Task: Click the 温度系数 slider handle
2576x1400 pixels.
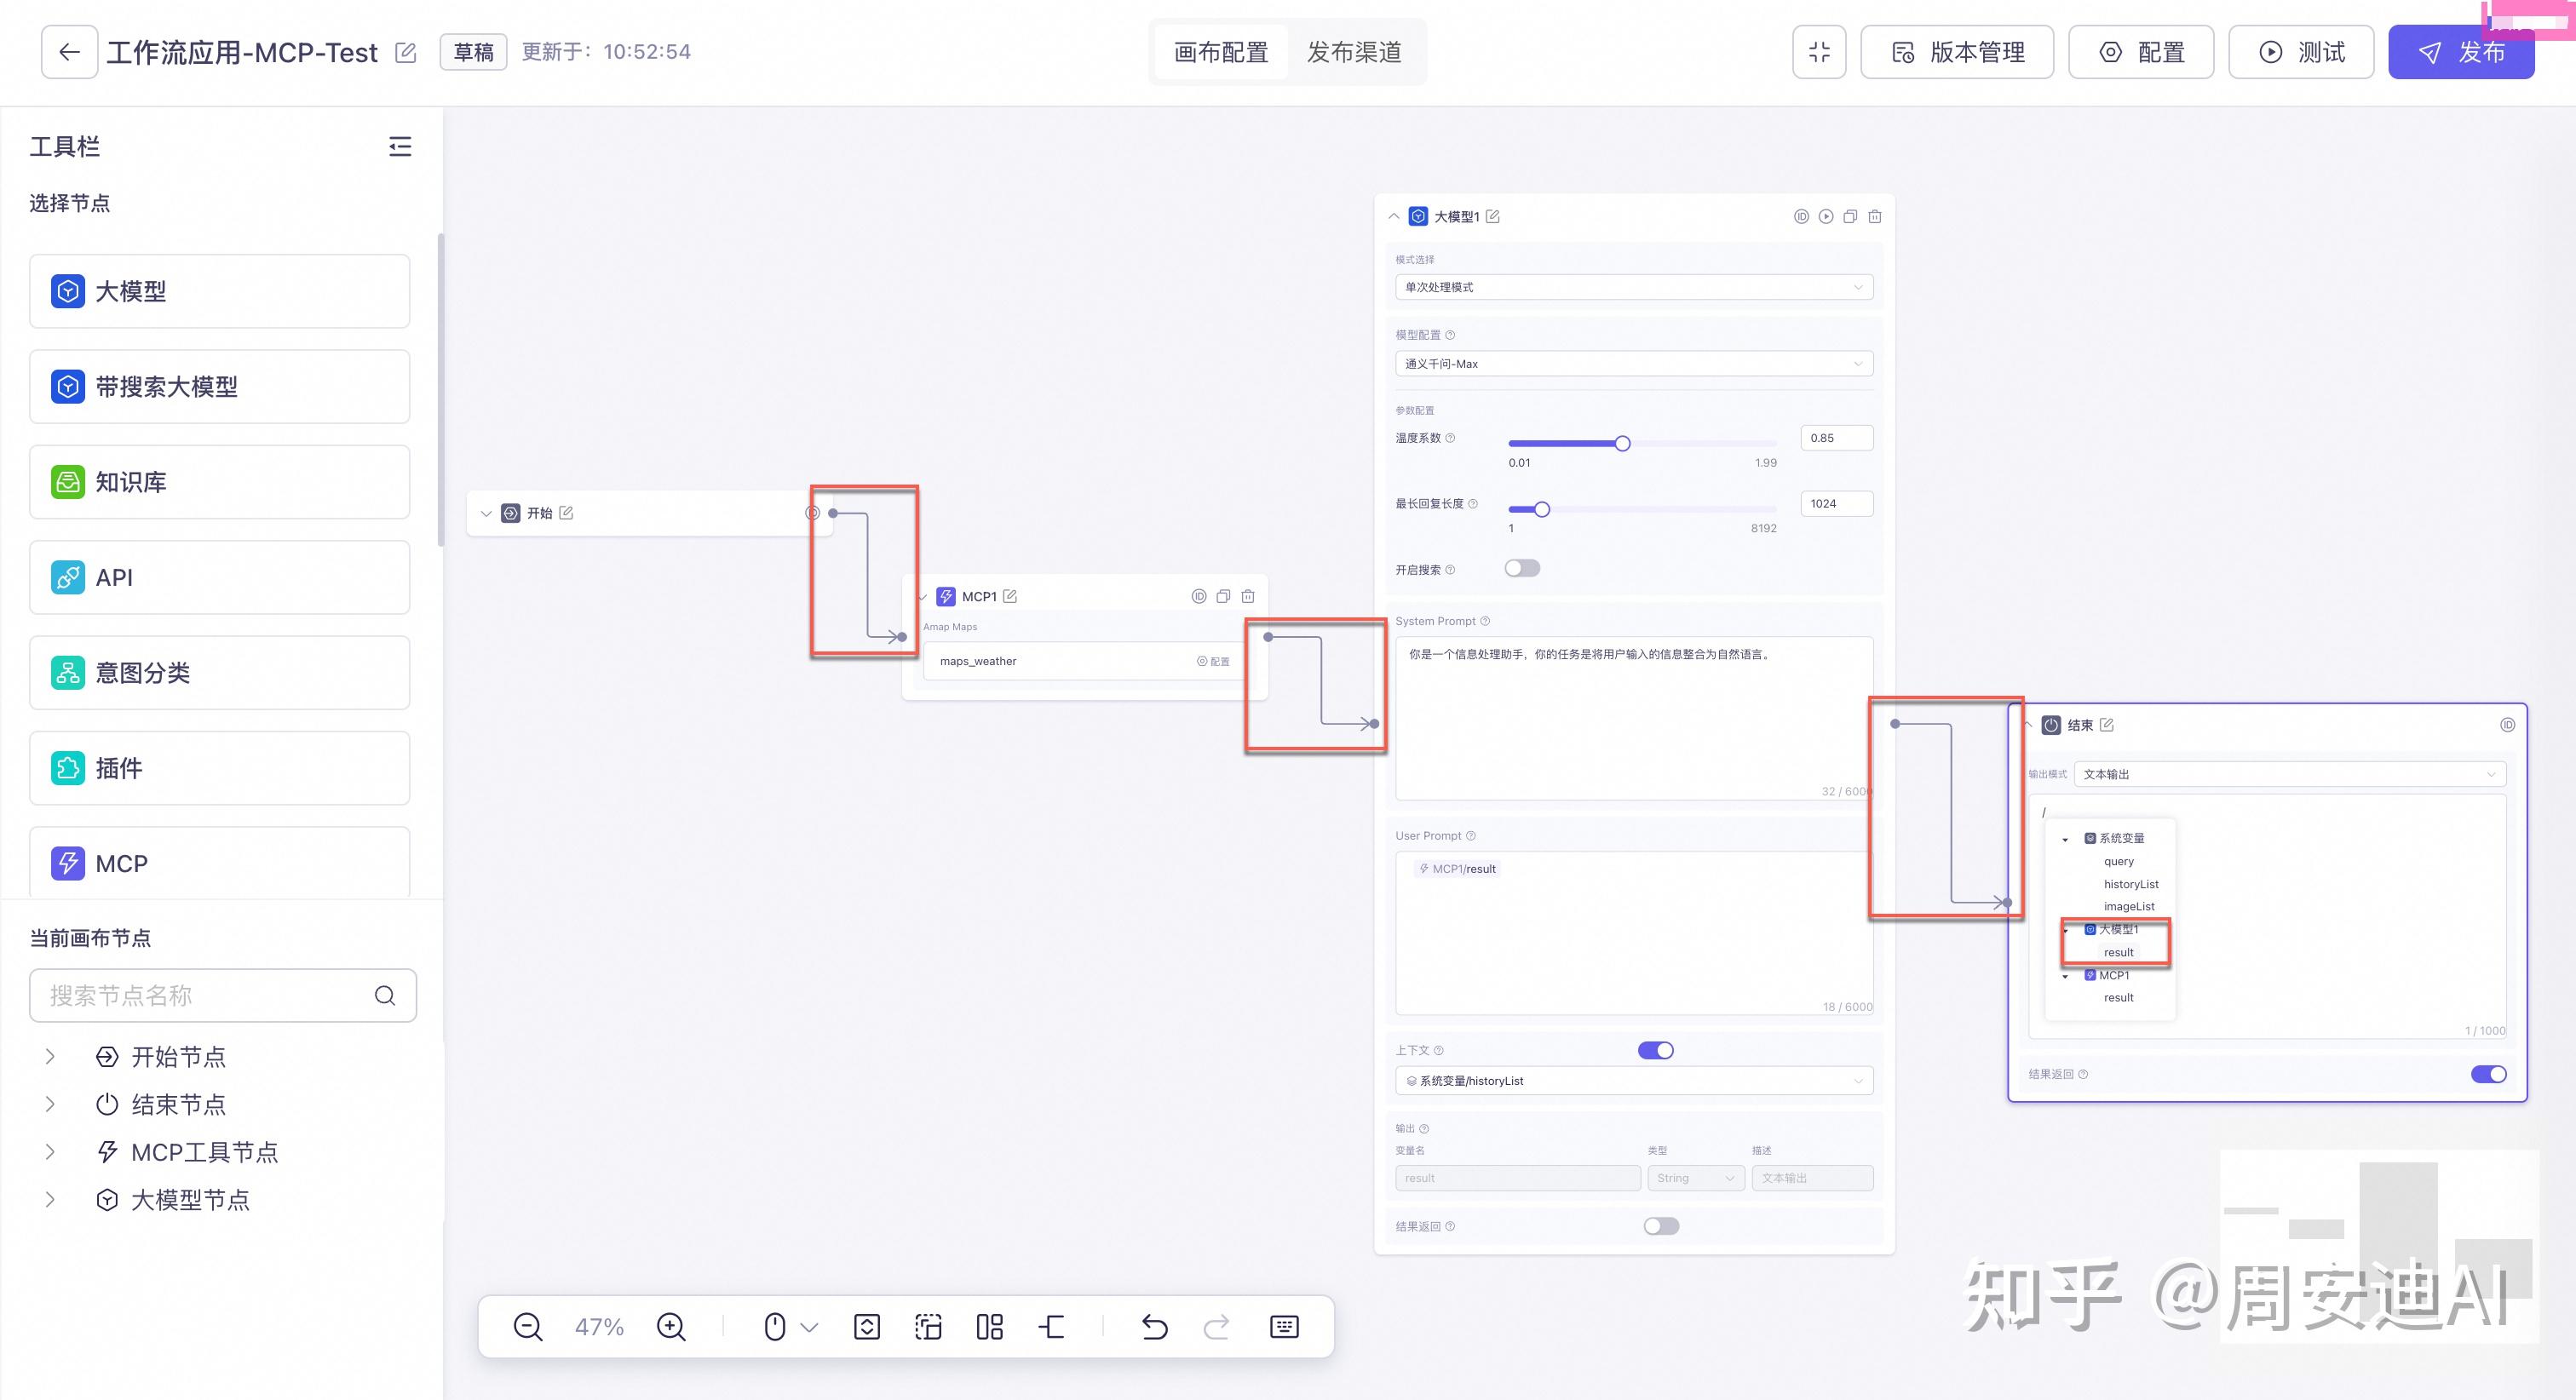Action: coord(1622,444)
